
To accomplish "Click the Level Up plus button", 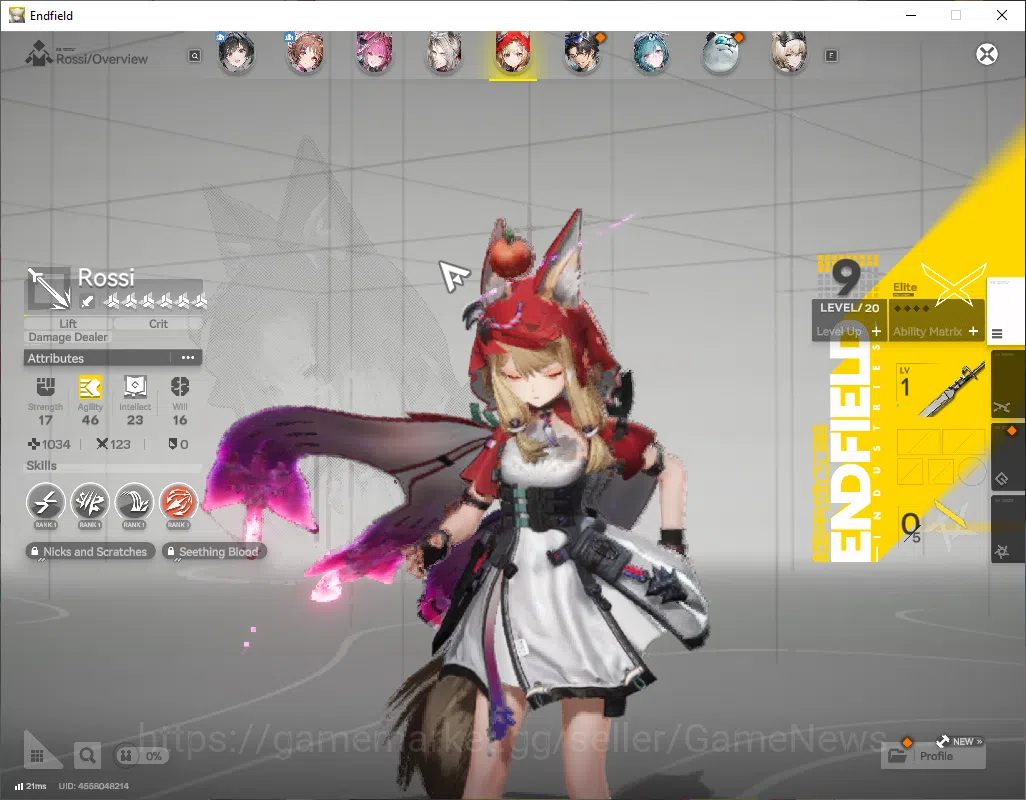I will coord(876,332).
